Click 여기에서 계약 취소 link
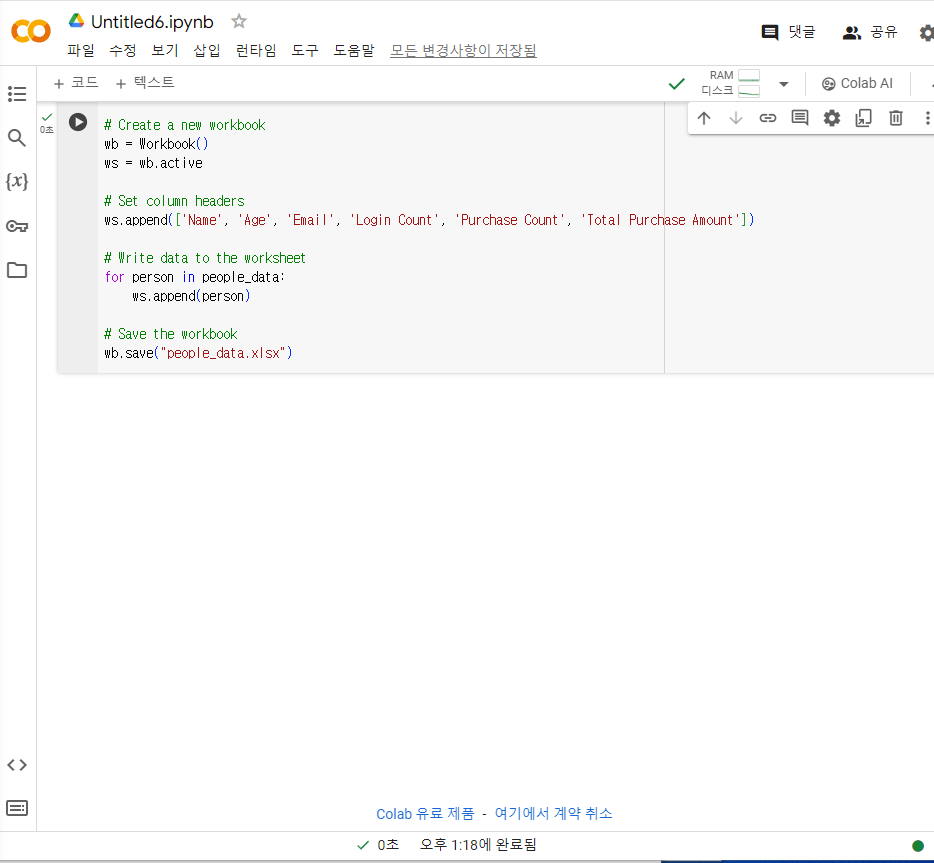Viewport: 934px width, 863px height. pos(553,814)
